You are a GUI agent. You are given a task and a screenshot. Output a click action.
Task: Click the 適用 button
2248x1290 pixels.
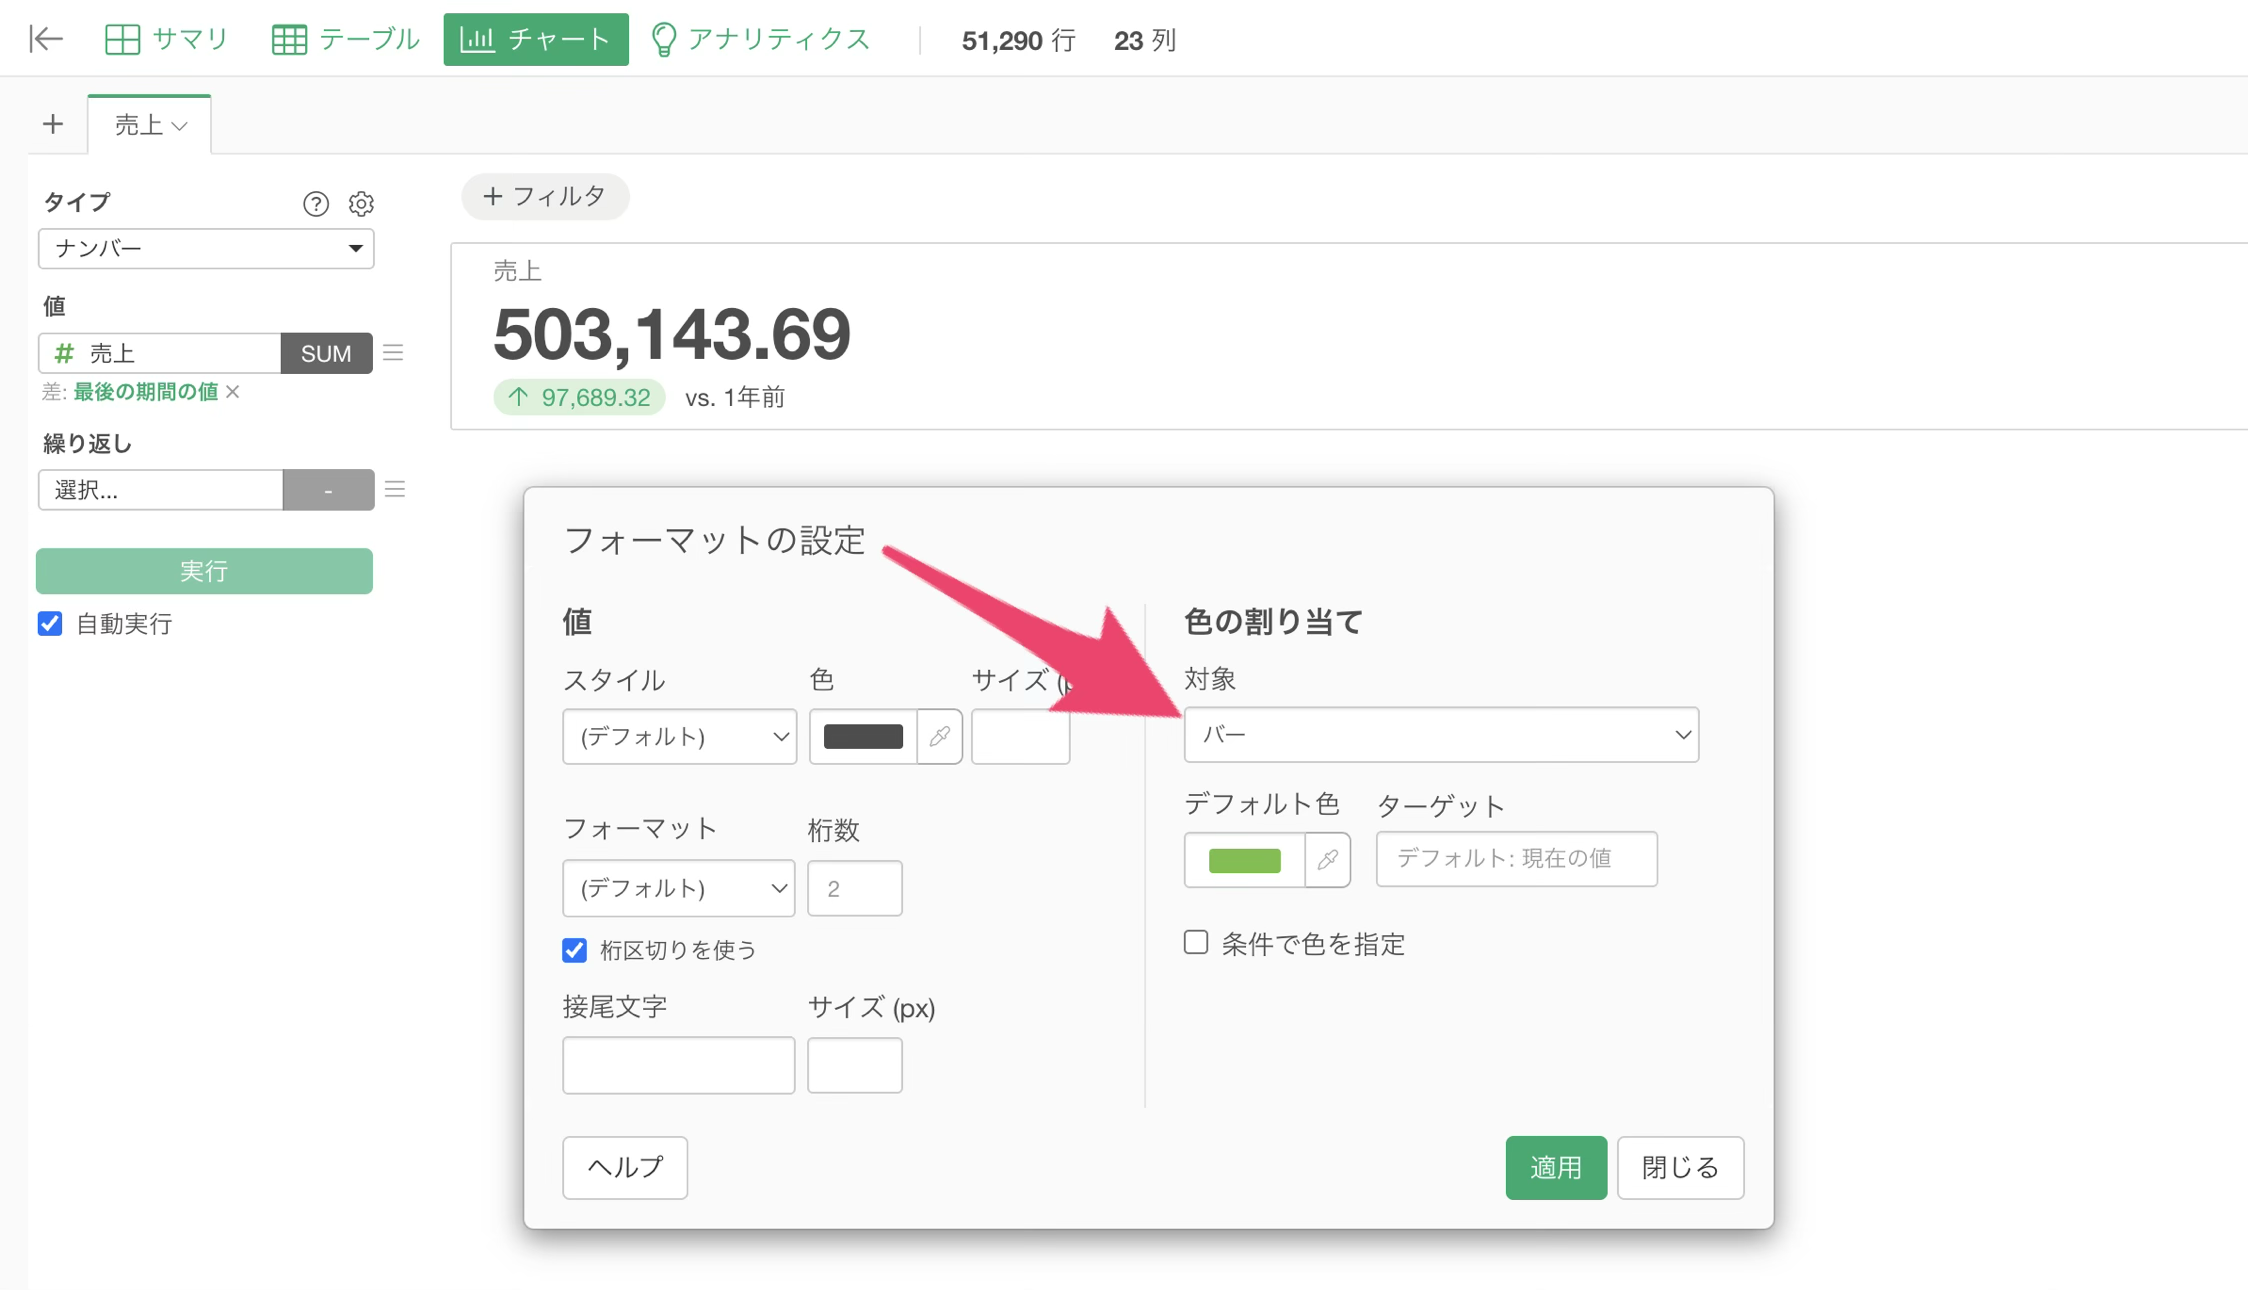1556,1167
